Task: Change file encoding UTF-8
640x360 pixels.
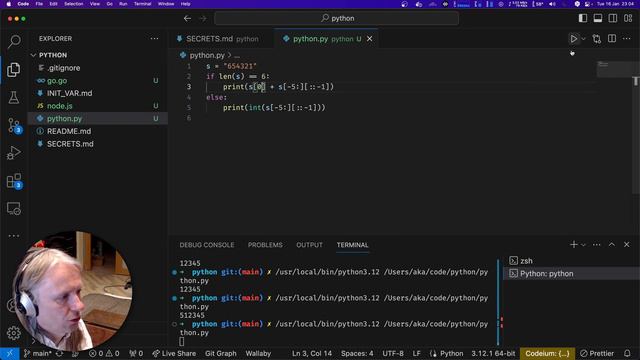Action: click(393, 353)
